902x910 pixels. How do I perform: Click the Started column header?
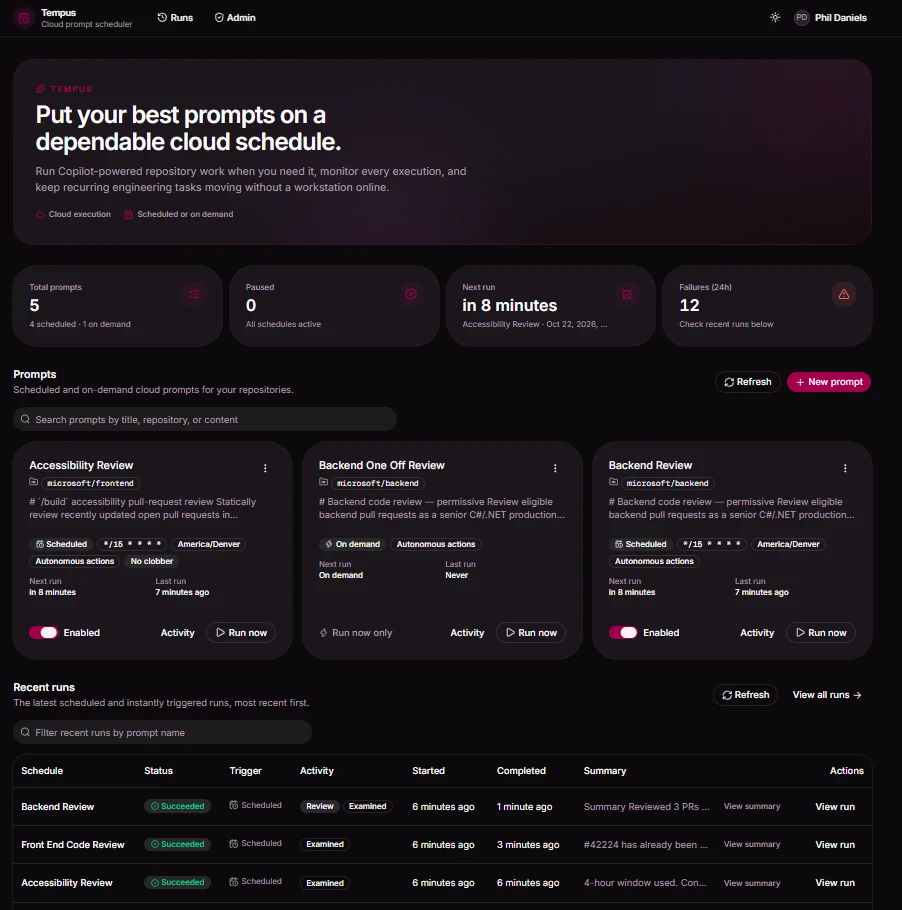pos(428,771)
